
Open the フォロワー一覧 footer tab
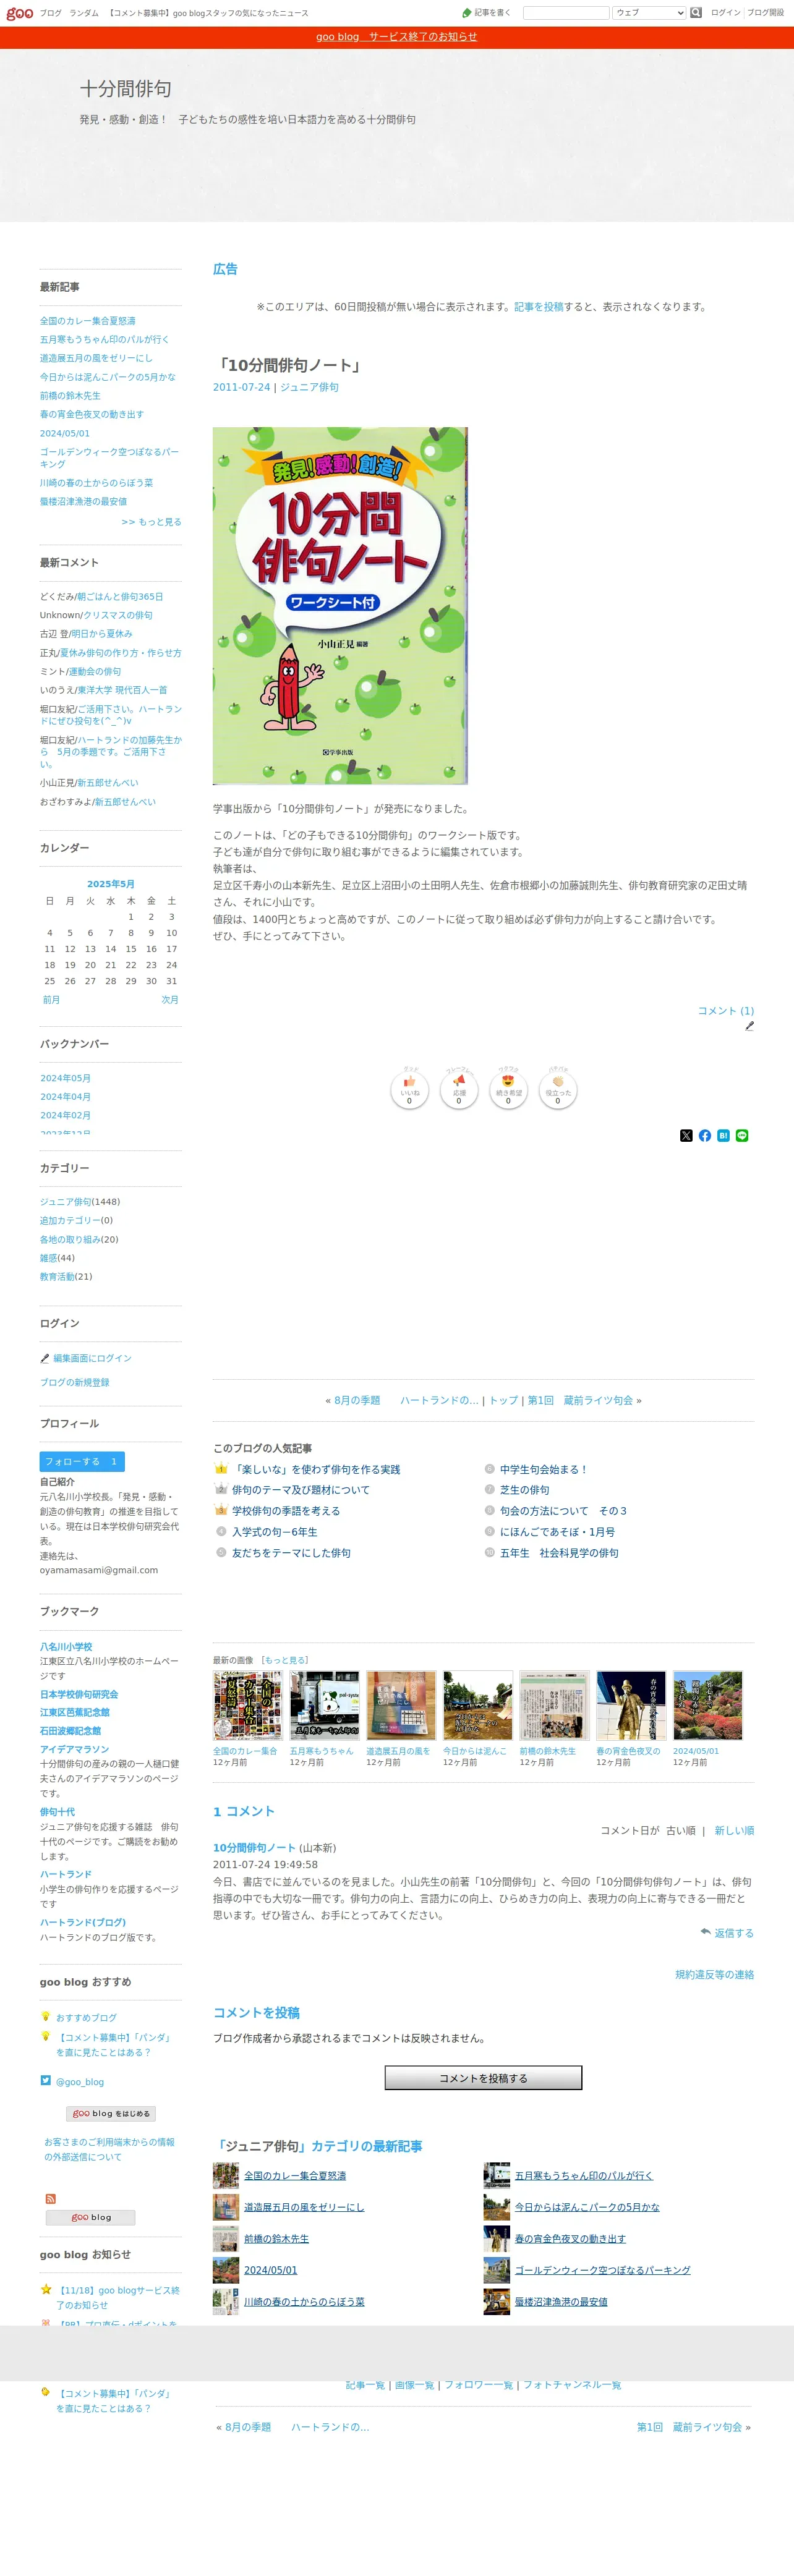(x=478, y=2385)
